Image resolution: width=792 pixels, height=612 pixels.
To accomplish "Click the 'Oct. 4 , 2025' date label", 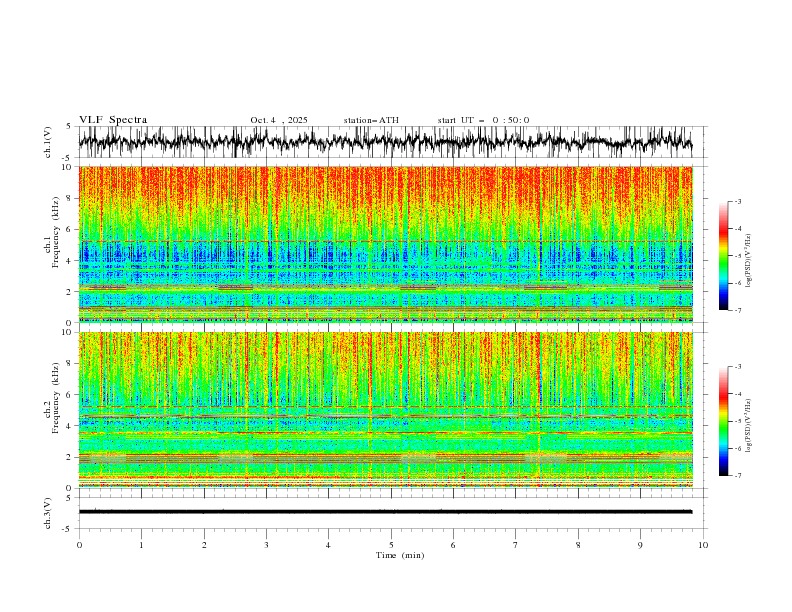I will coord(279,120).
